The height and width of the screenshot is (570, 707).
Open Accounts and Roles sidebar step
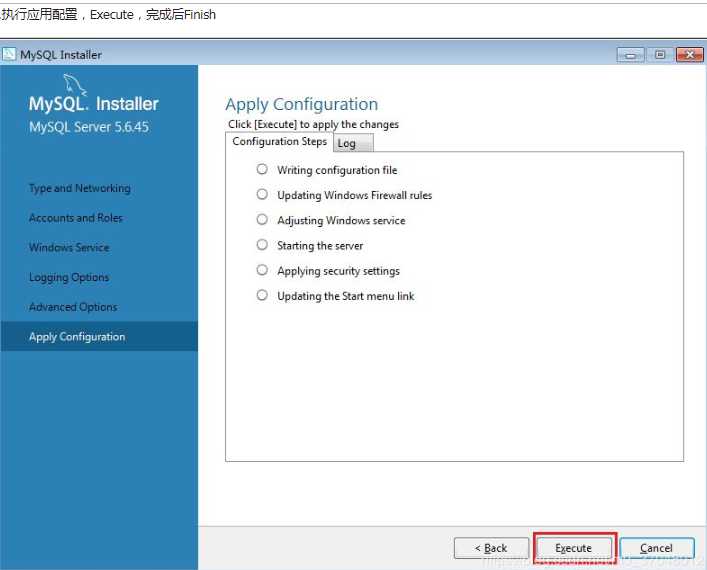76,218
